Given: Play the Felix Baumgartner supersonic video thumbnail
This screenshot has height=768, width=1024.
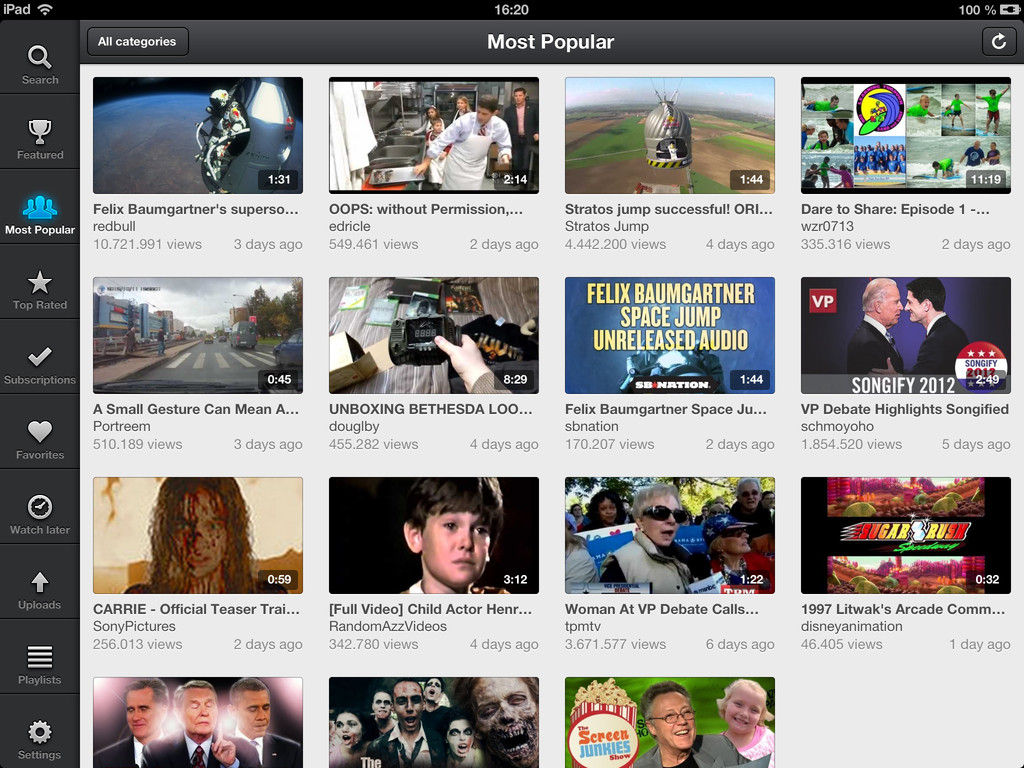Looking at the screenshot, I should tap(198, 135).
